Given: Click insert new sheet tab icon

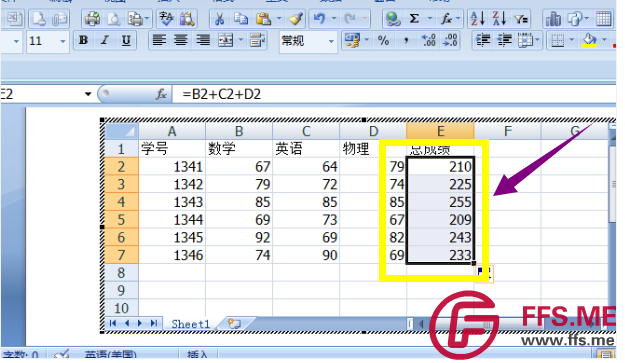Looking at the screenshot, I should (234, 324).
